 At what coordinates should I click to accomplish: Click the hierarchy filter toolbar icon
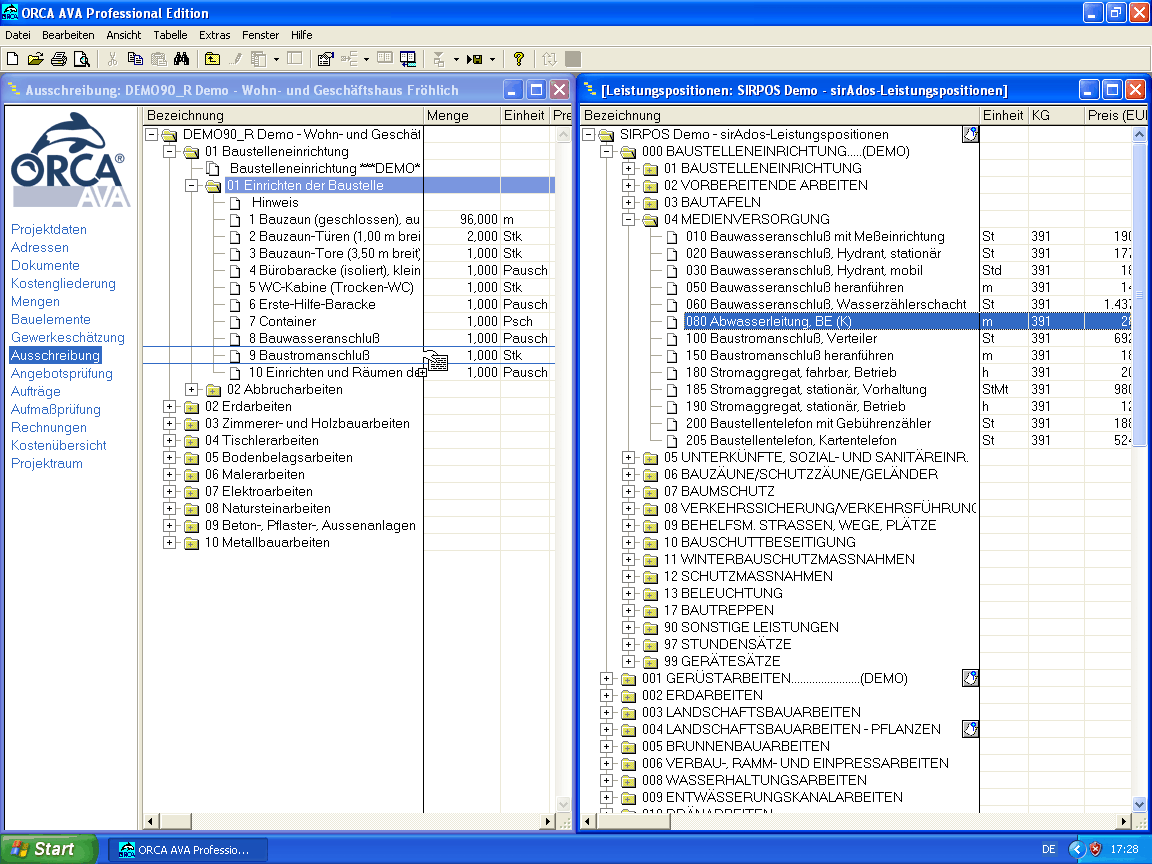(439, 59)
